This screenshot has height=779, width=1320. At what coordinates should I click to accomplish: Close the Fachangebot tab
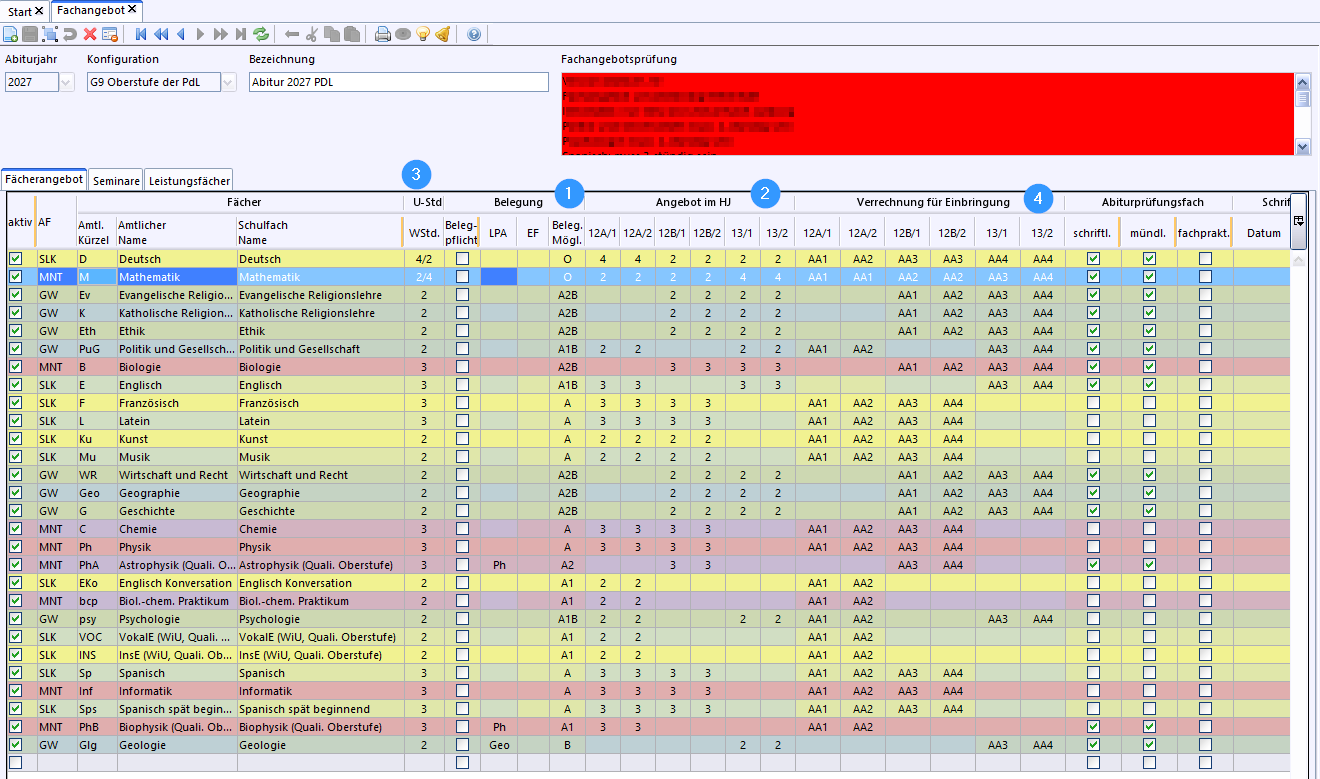132,9
